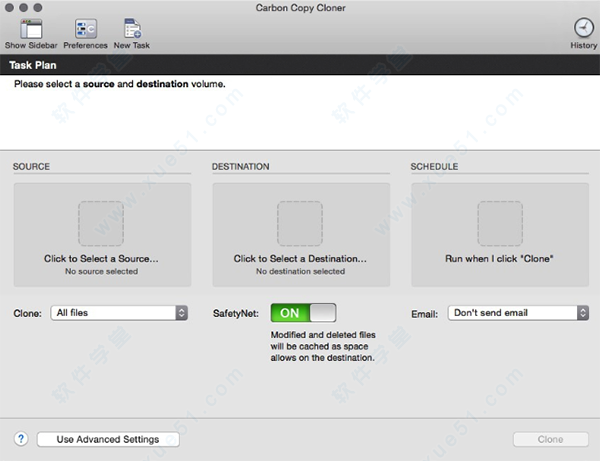This screenshot has width=600, height=461.
Task: Open the Email 'Don't send email' dropdown
Action: (518, 313)
